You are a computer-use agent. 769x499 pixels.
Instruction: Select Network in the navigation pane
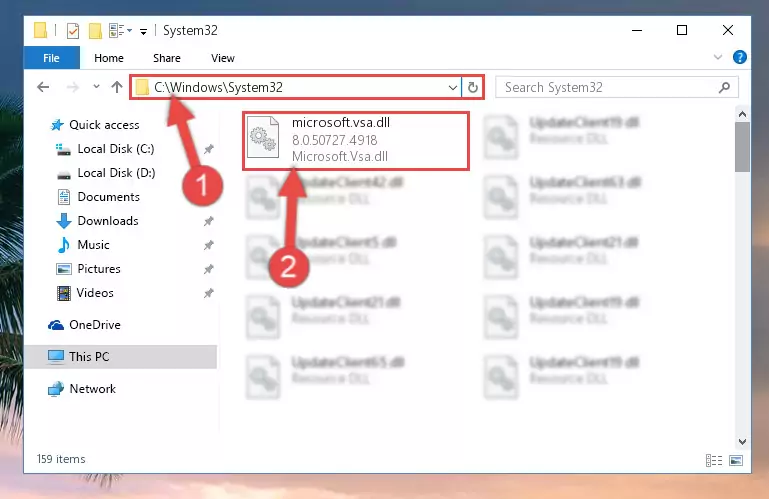point(82,389)
